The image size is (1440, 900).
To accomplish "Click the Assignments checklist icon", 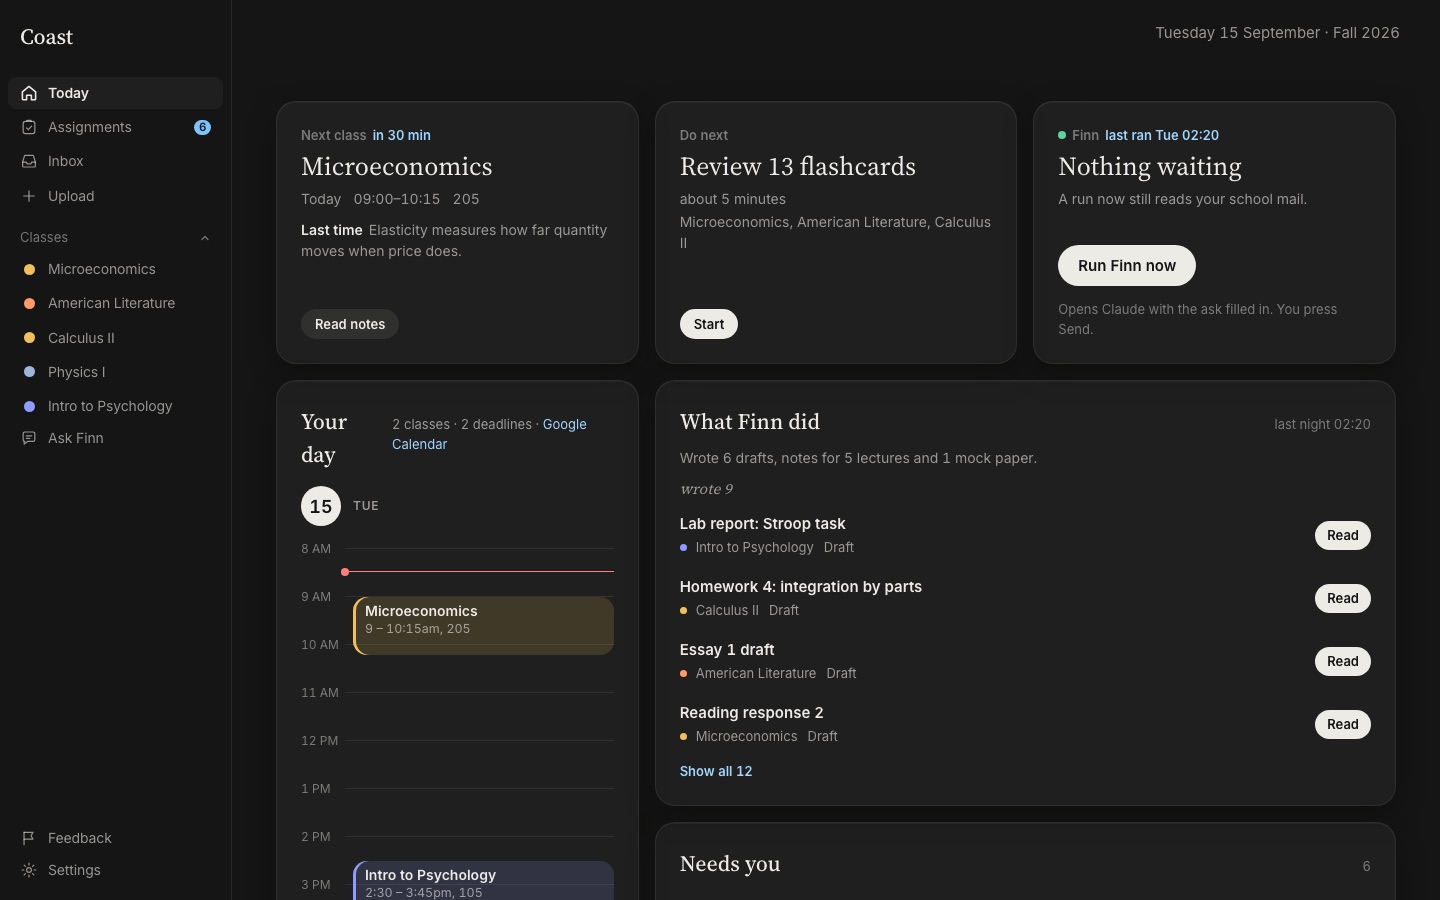I will (29, 127).
